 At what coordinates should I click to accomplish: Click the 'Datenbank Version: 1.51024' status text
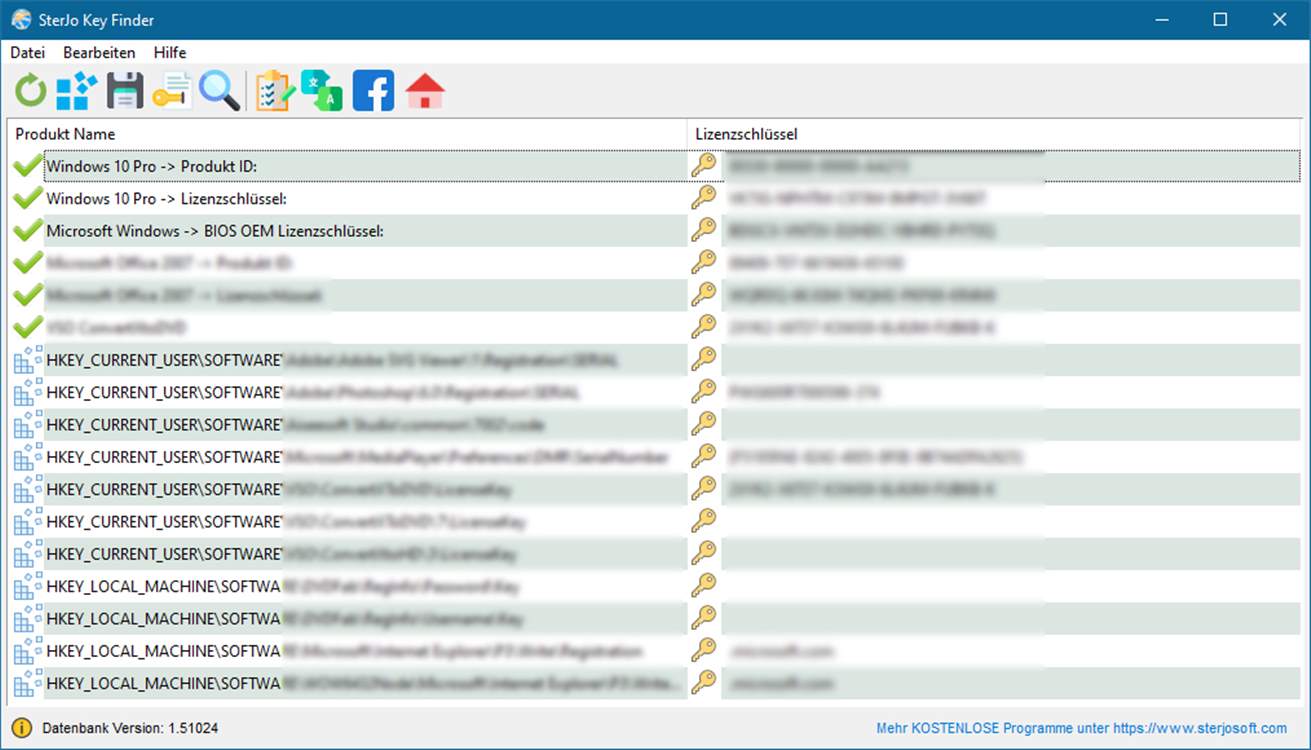(130, 728)
